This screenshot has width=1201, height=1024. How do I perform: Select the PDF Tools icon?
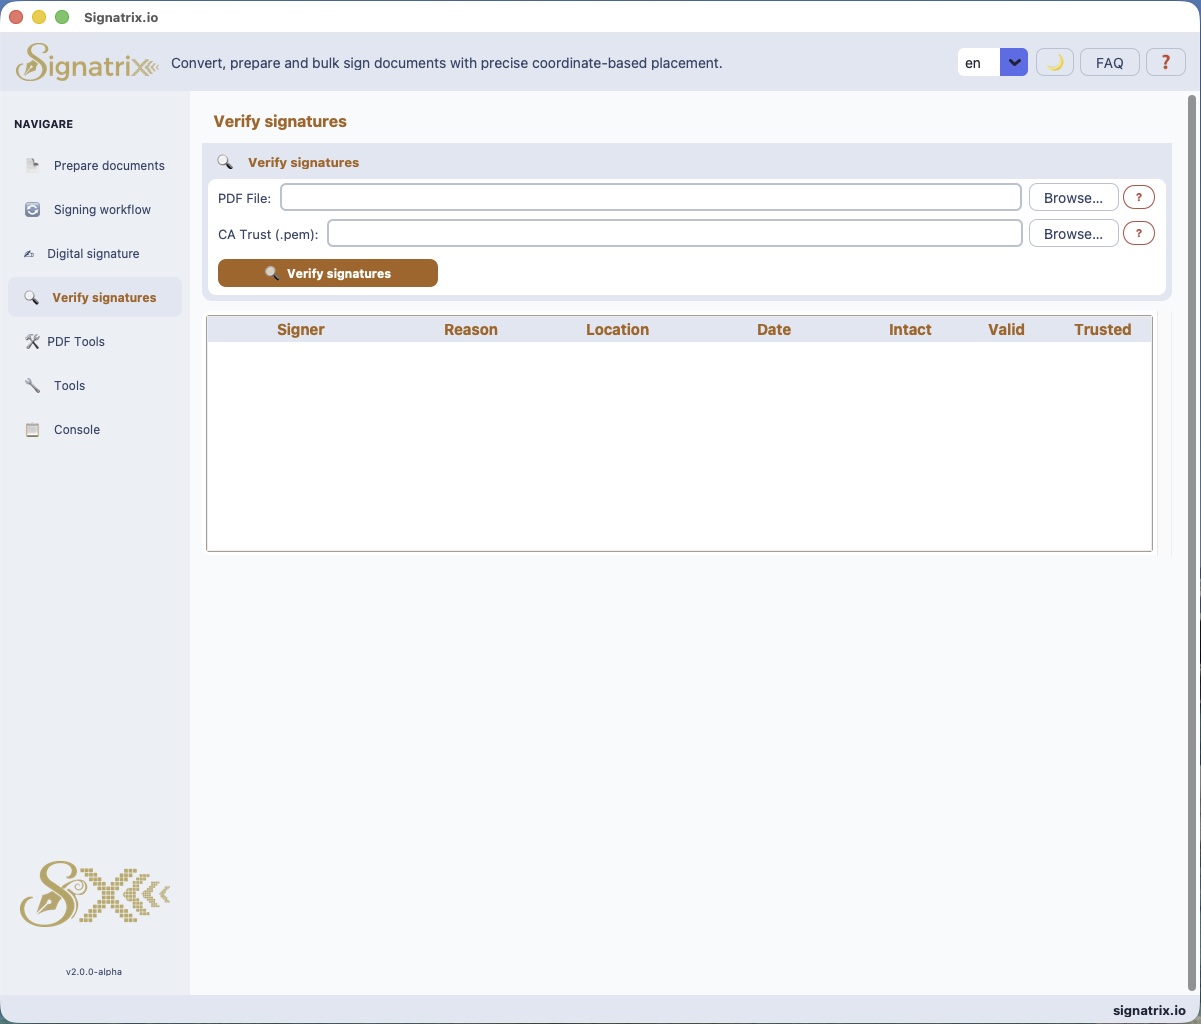click(x=31, y=341)
